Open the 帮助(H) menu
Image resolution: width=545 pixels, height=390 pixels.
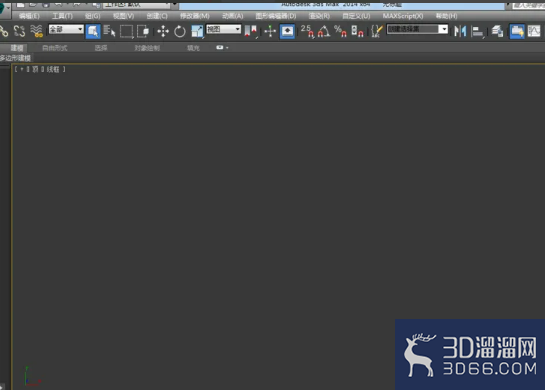point(446,16)
